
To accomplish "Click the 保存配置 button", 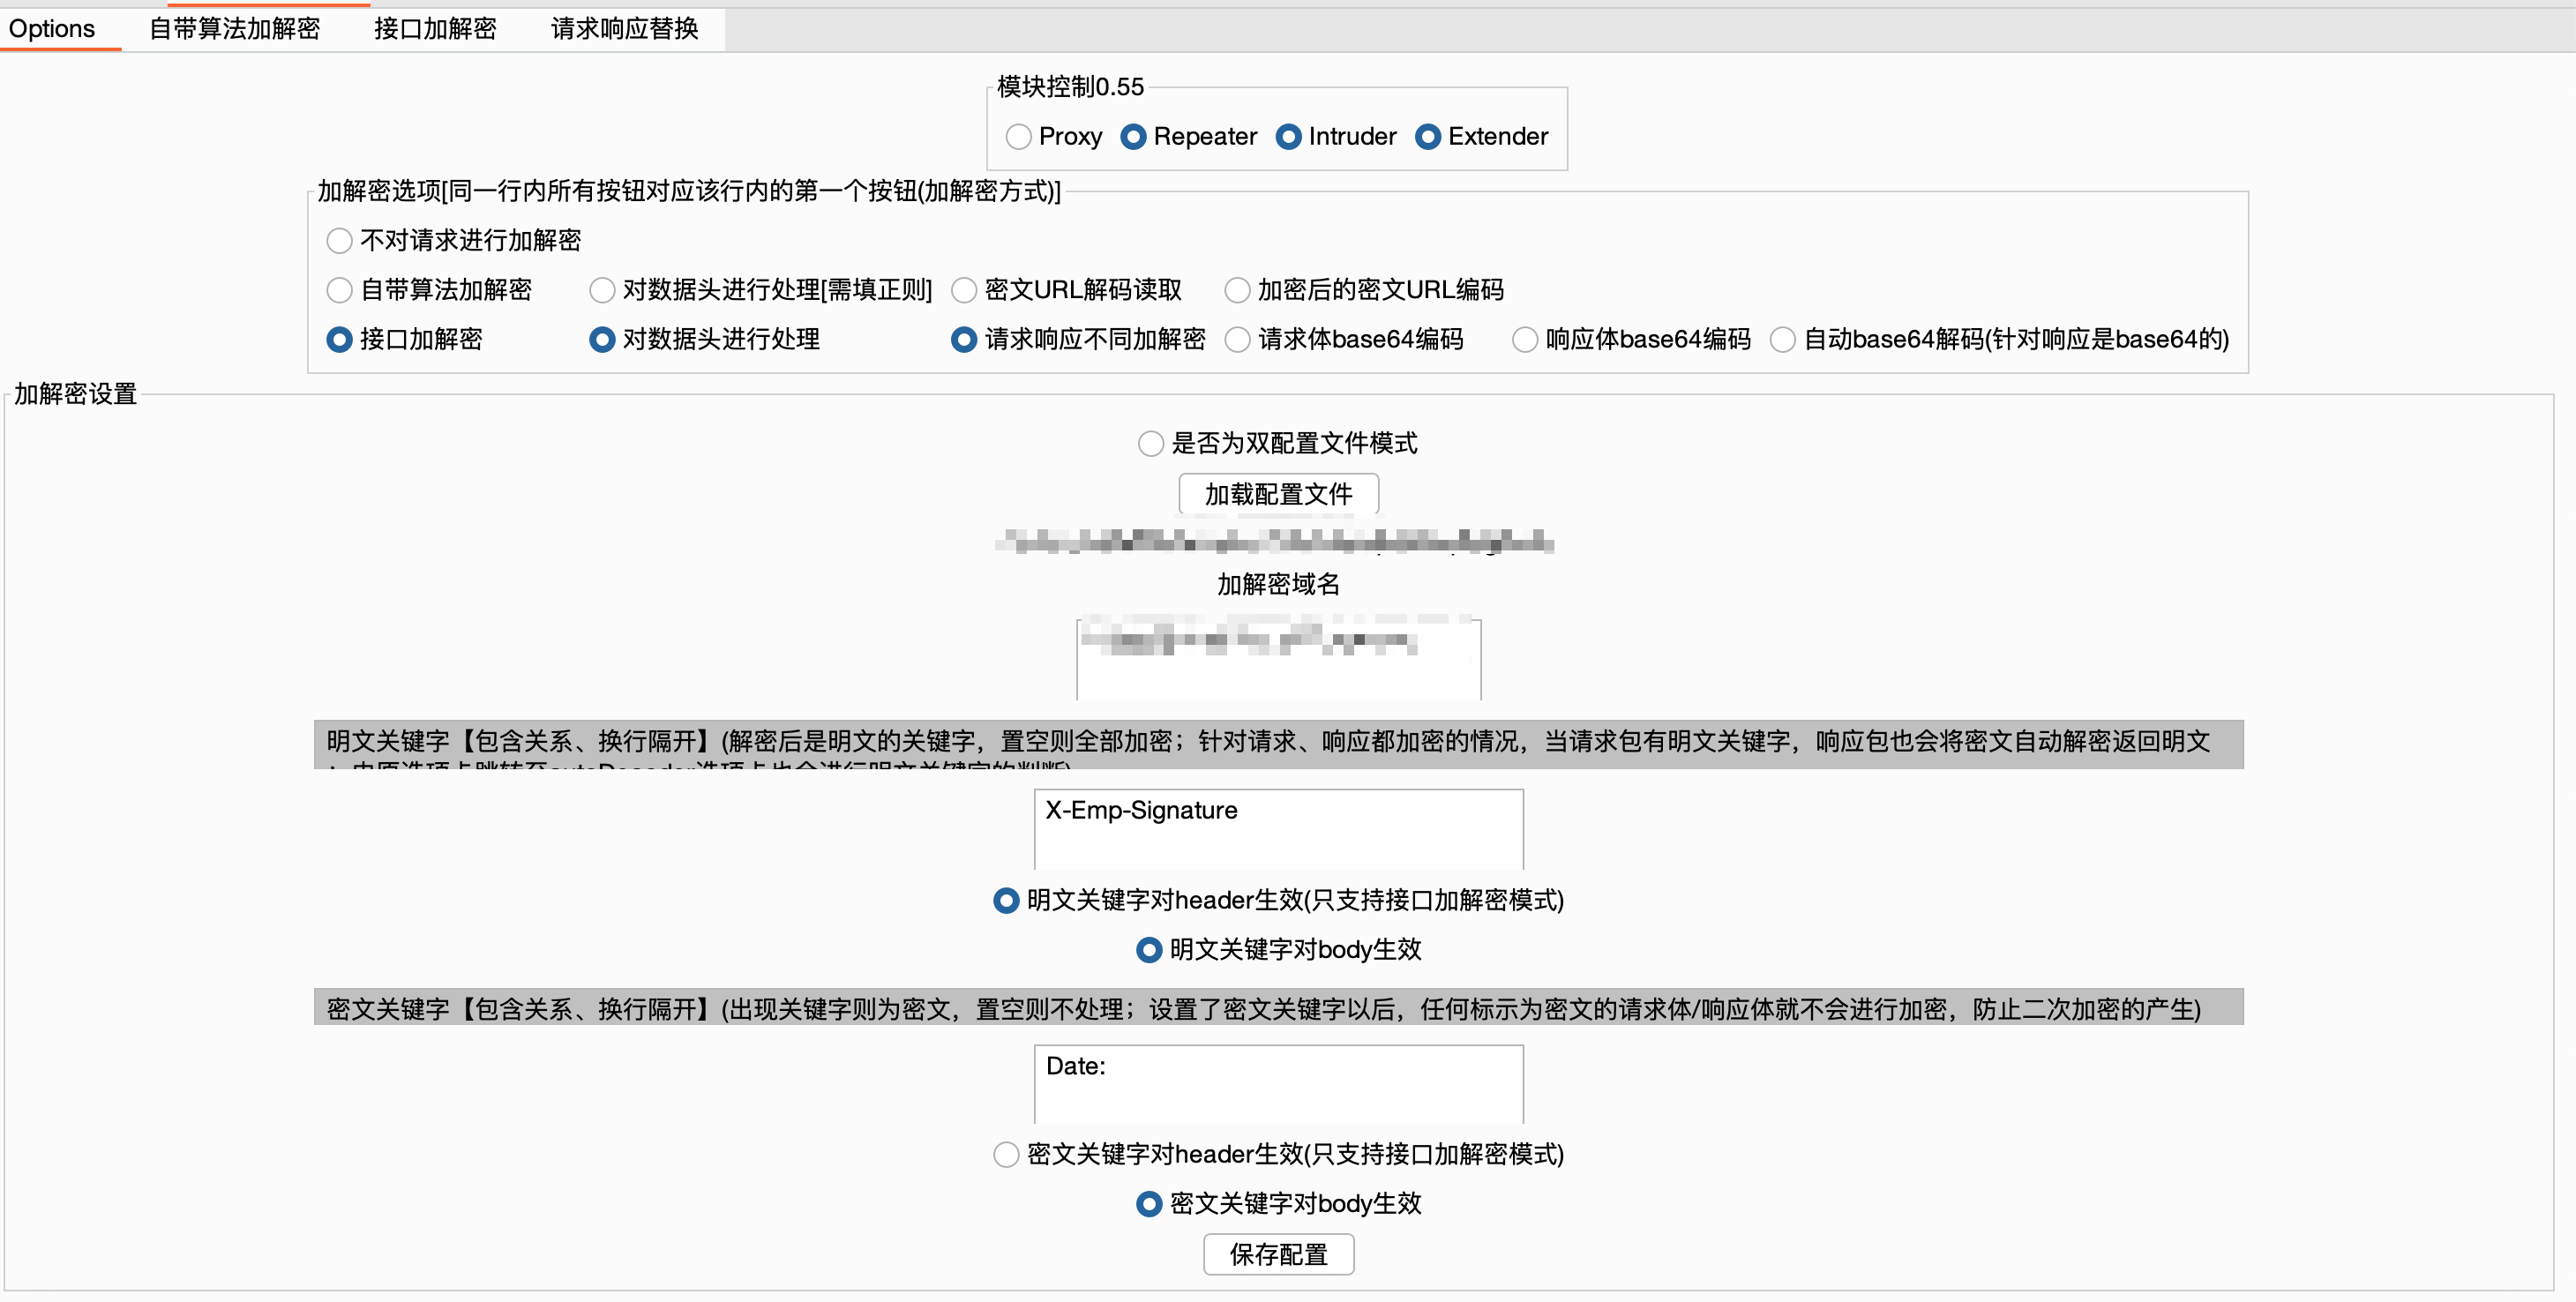I will tap(1278, 1254).
